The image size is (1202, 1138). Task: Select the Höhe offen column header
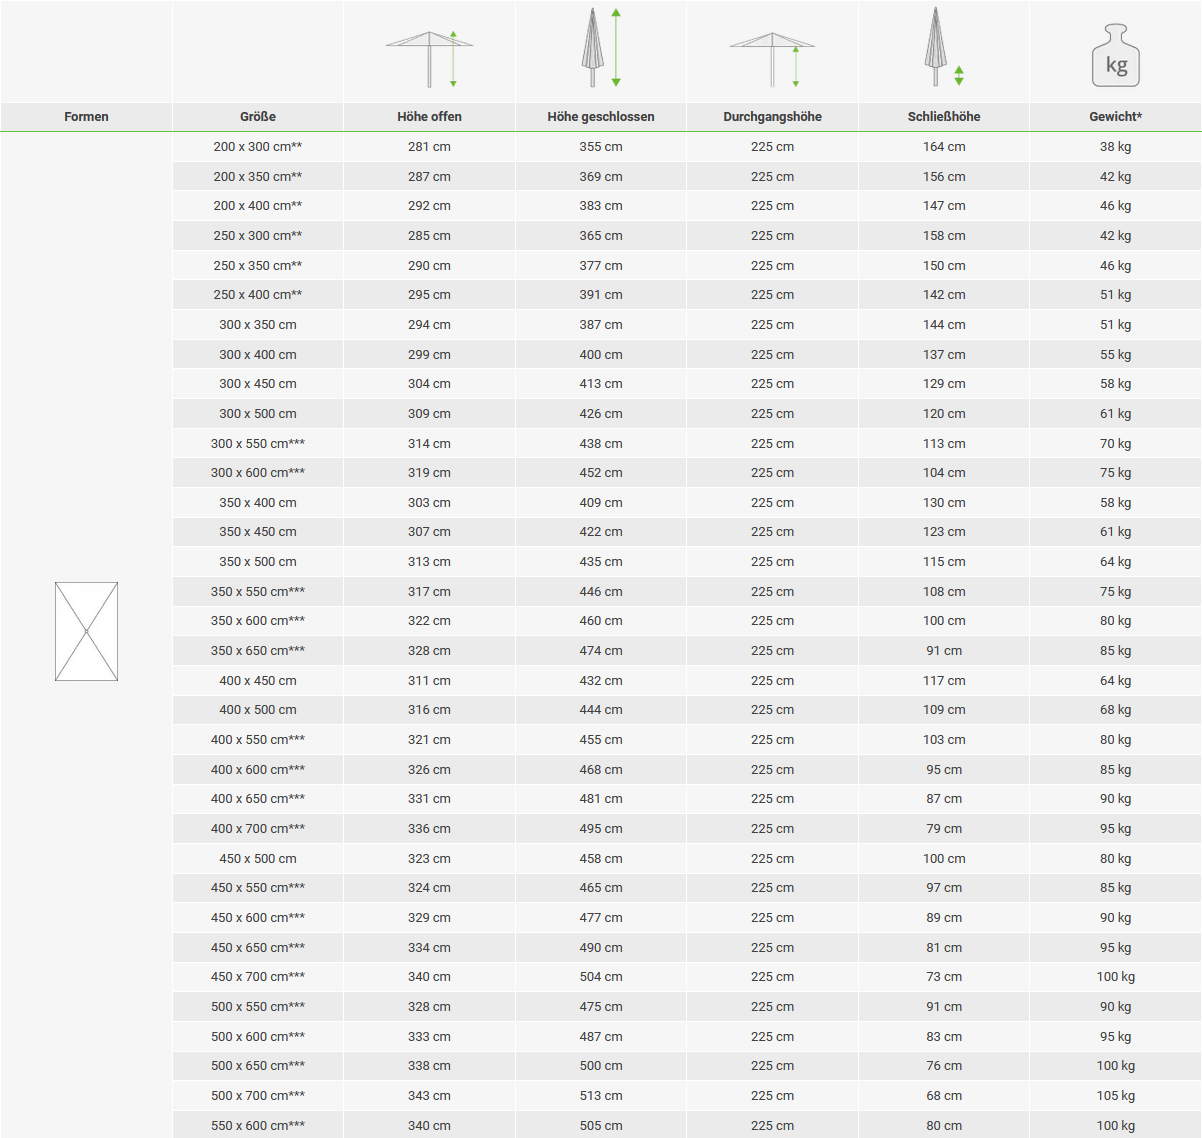tap(429, 117)
